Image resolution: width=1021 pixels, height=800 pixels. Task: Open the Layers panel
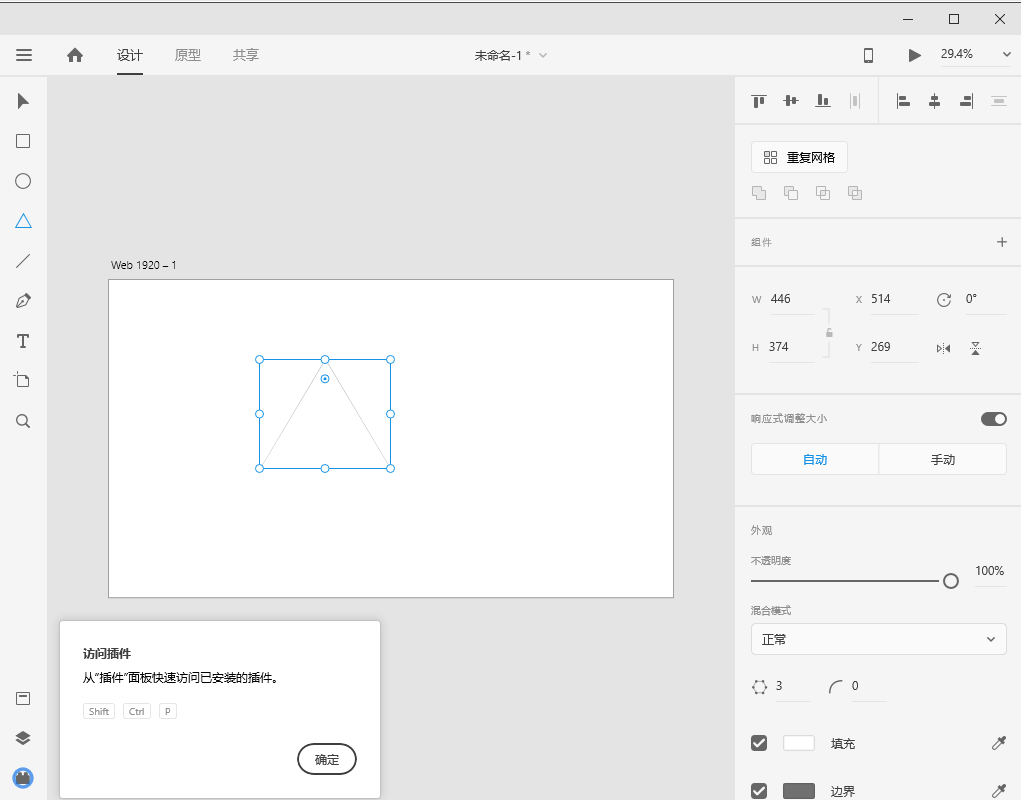[23, 738]
